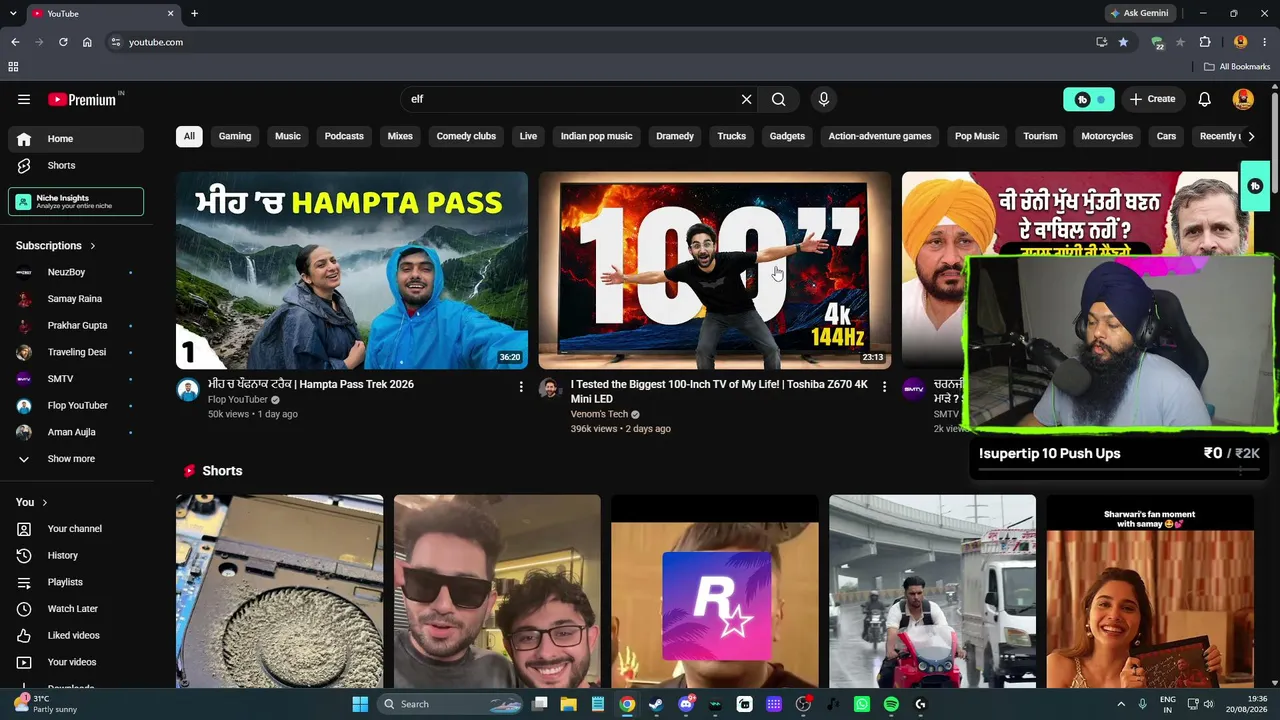1280x720 pixels.
Task: Bookmark this page with the star icon
Action: point(1123,42)
